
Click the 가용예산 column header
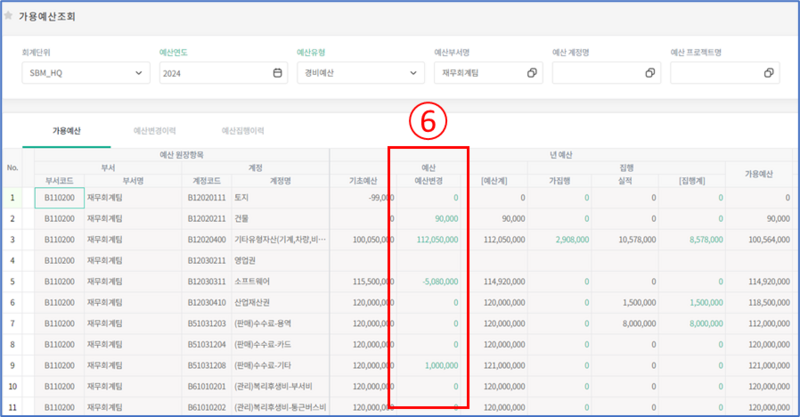pos(759,174)
